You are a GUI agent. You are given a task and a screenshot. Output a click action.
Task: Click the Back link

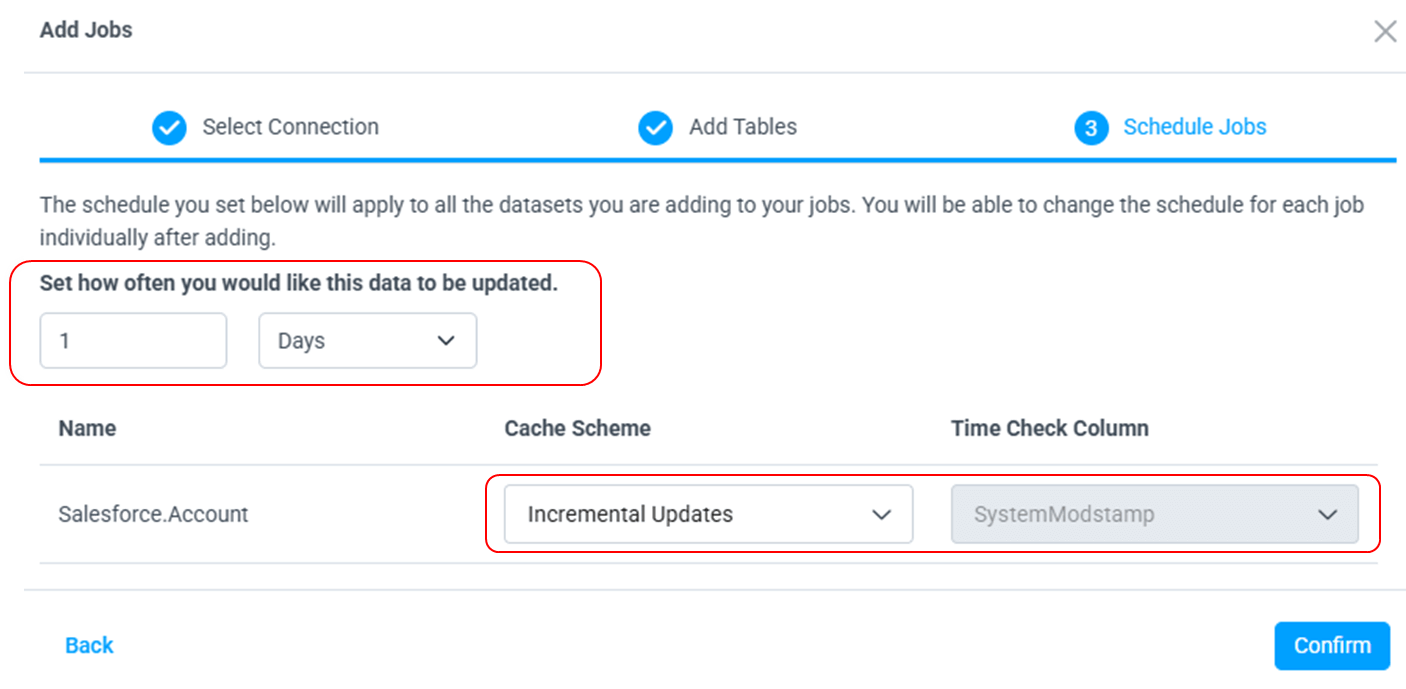coord(89,645)
